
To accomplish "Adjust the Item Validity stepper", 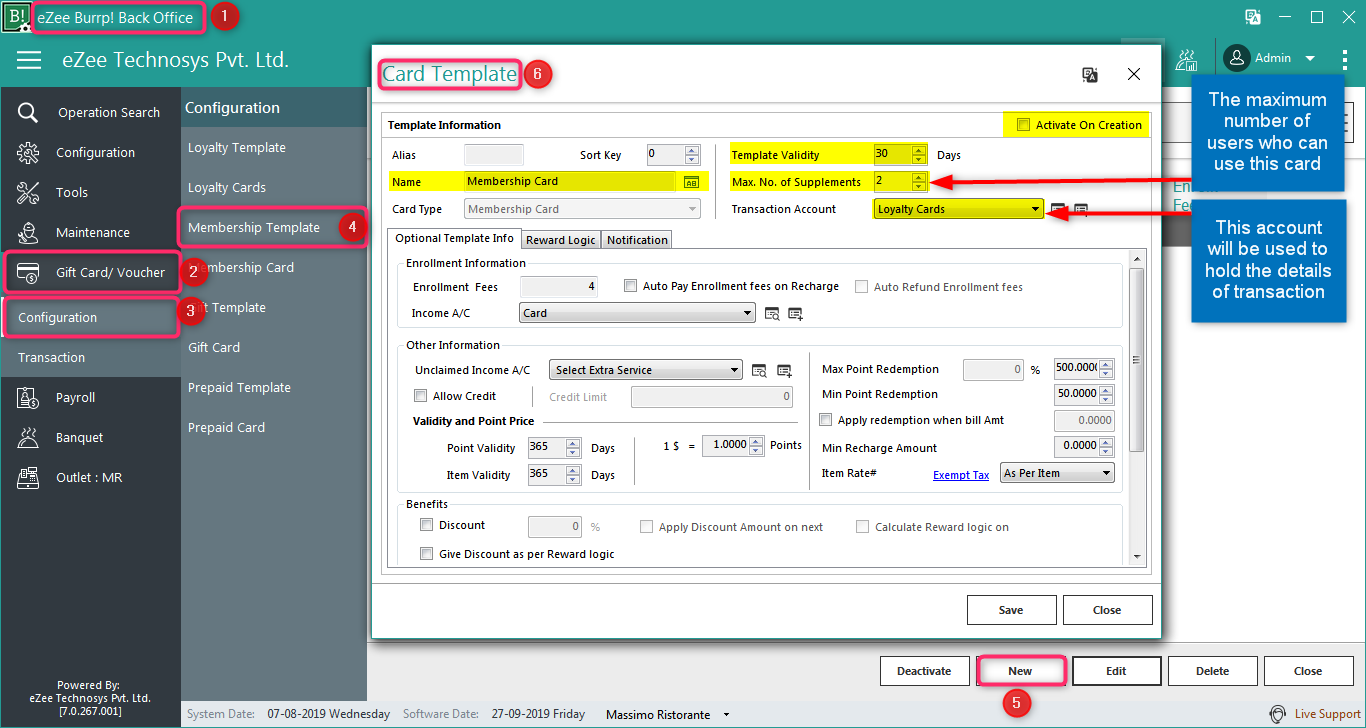I will tap(573, 475).
